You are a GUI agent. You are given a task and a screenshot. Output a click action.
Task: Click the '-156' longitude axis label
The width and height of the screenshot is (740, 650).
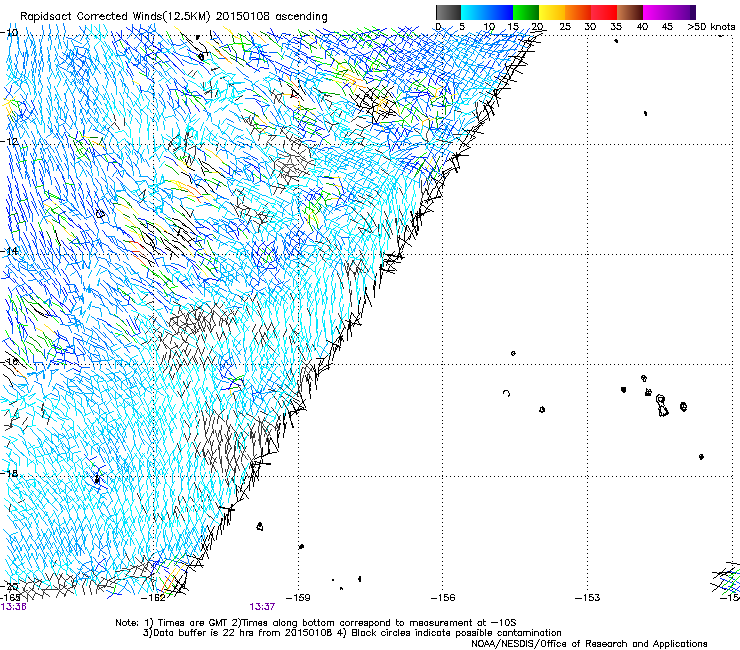pyautogui.click(x=443, y=598)
